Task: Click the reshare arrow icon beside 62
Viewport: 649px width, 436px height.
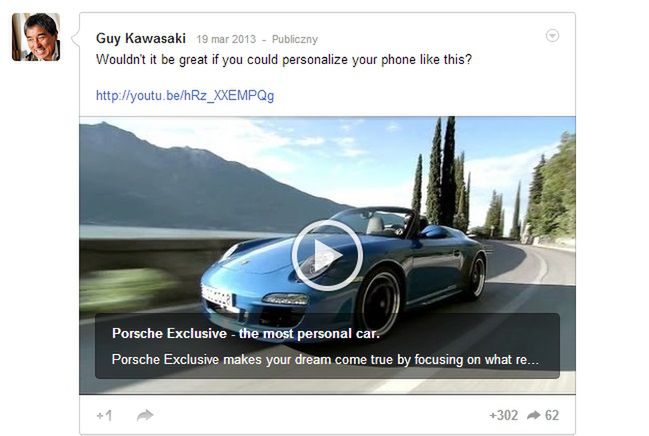Action: point(534,415)
